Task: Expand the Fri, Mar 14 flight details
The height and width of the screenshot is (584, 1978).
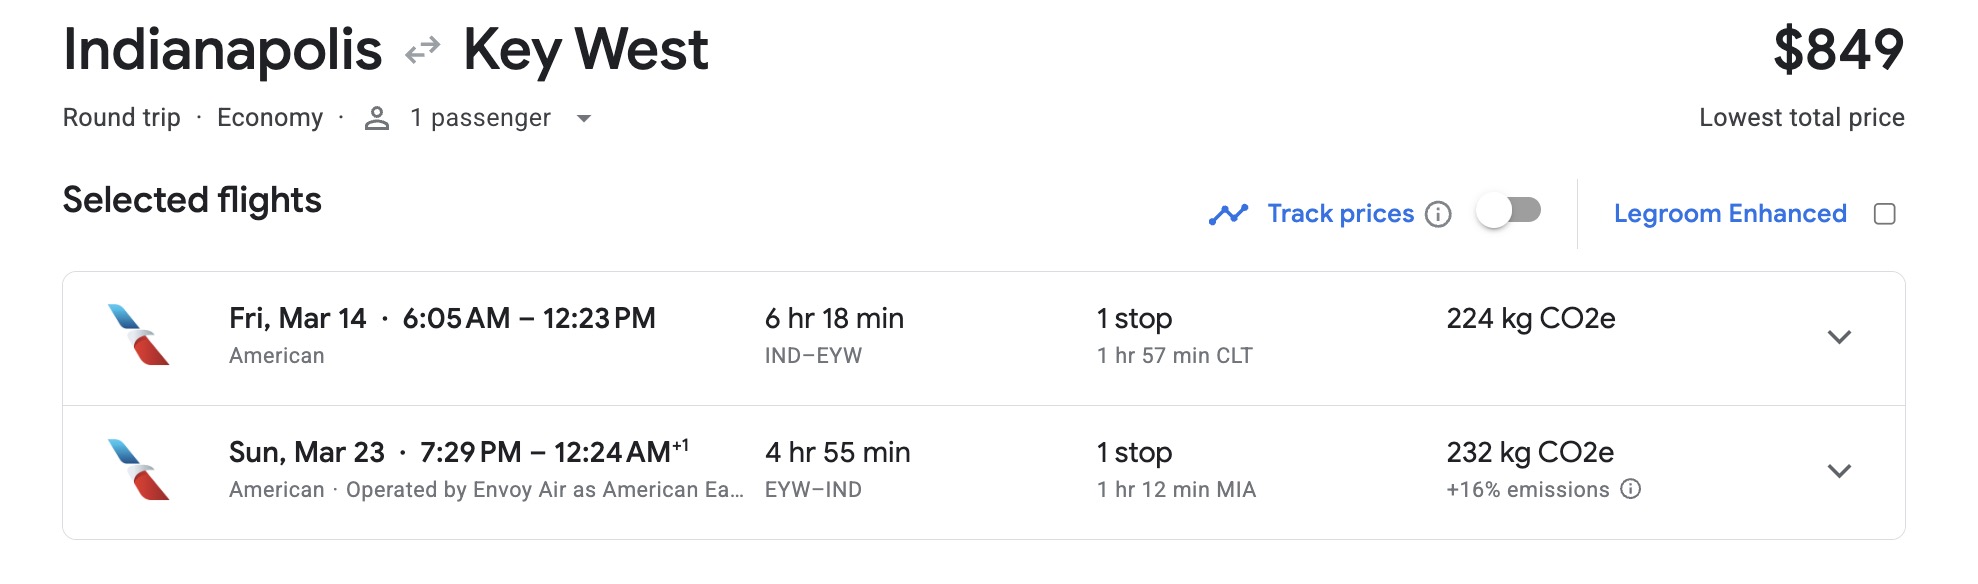Action: (x=1839, y=337)
